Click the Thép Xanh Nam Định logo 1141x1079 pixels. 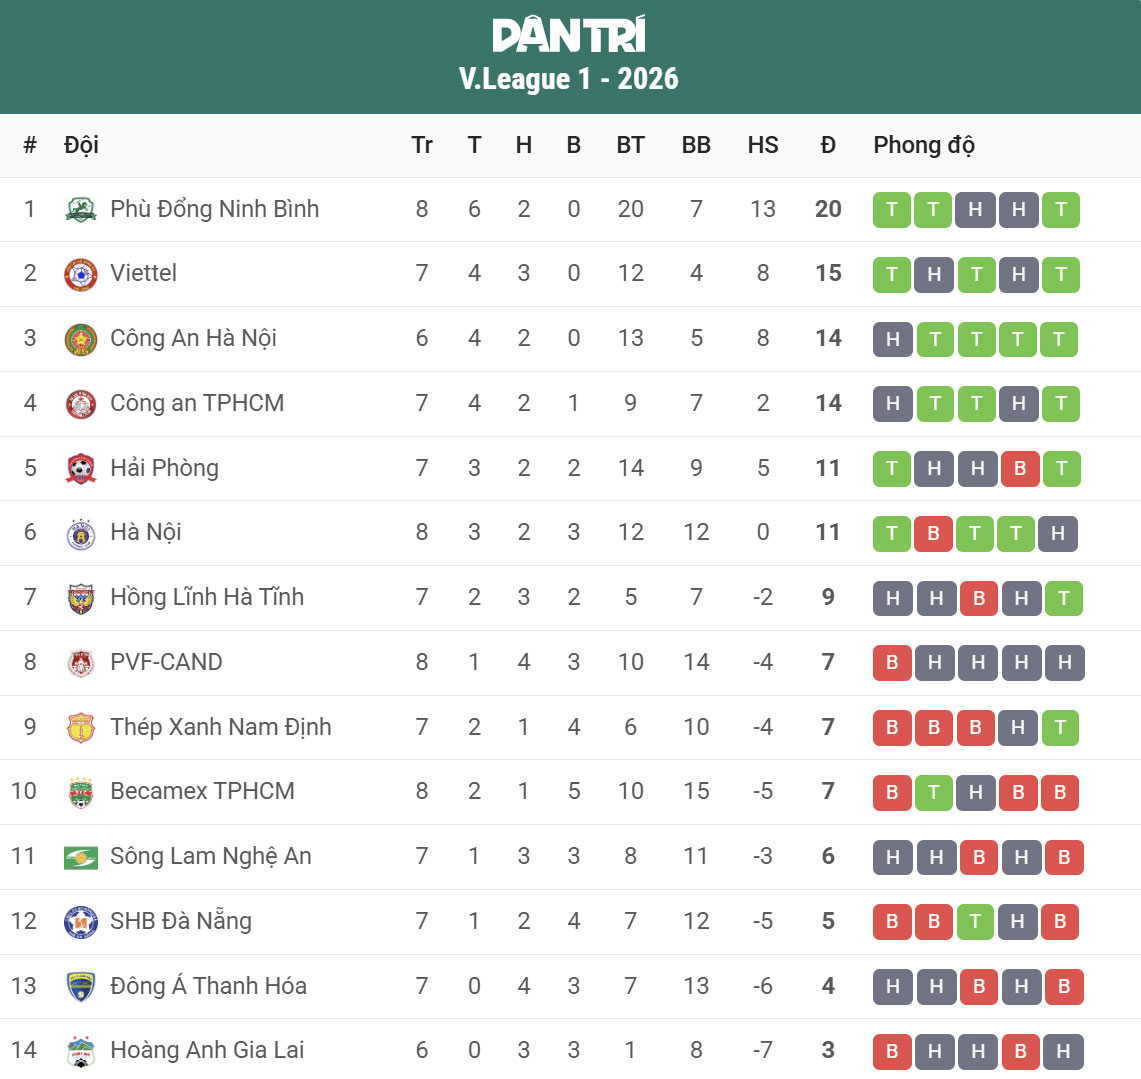81,727
